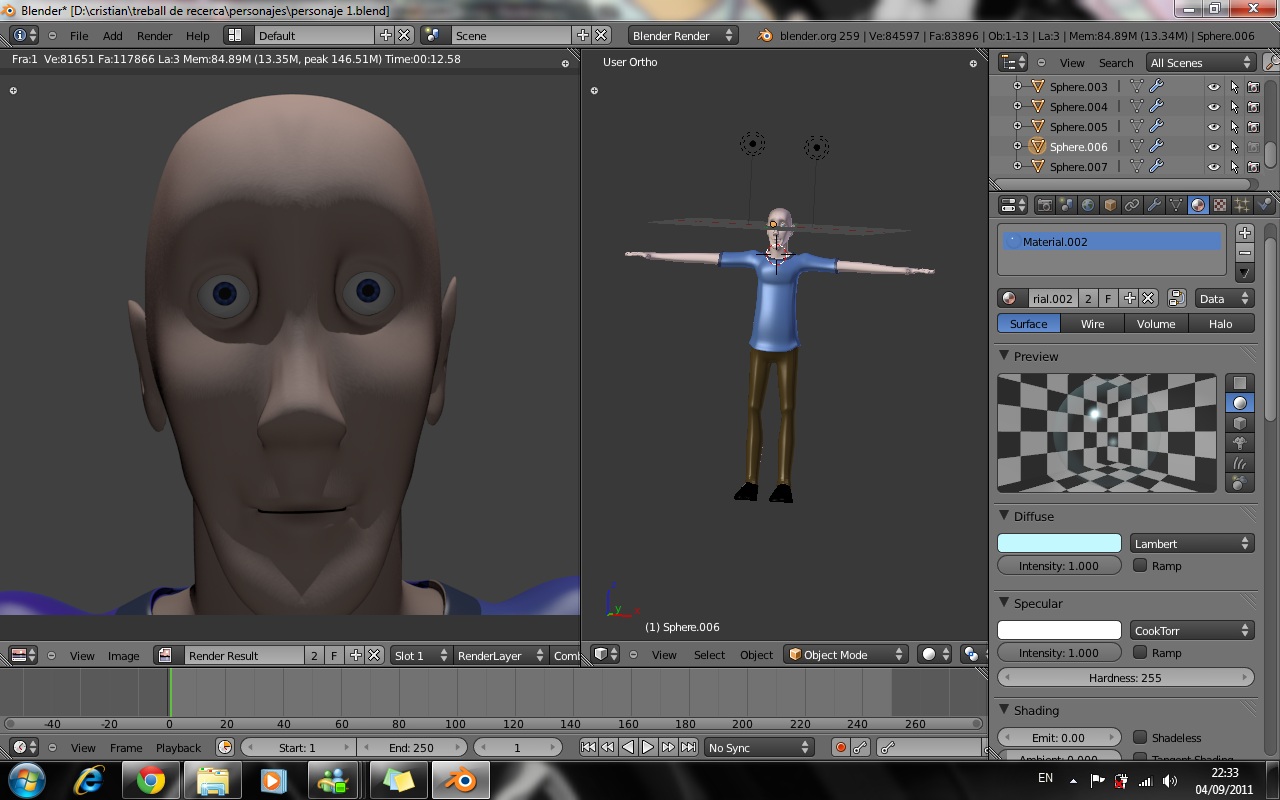This screenshot has height=800, width=1280.
Task: Open the Scene properties tab
Action: coord(1066,205)
